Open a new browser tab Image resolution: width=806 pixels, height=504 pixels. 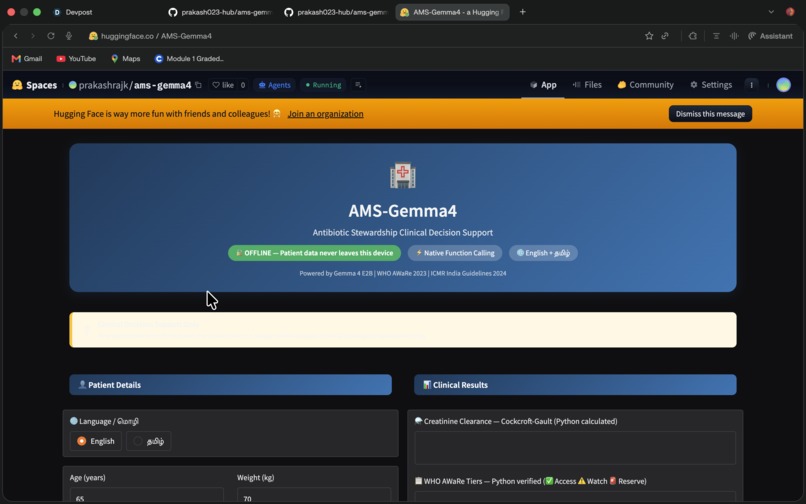click(523, 12)
